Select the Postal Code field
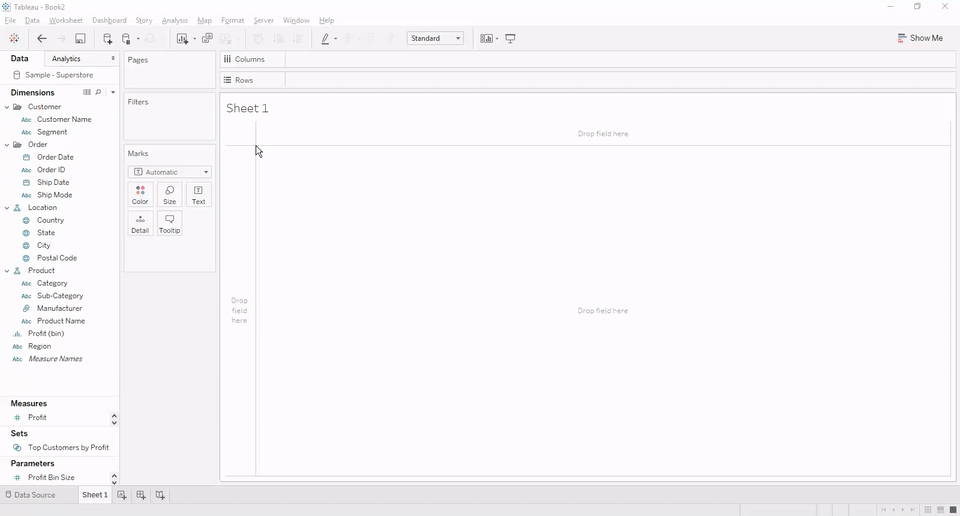This screenshot has width=960, height=516. tap(57, 258)
